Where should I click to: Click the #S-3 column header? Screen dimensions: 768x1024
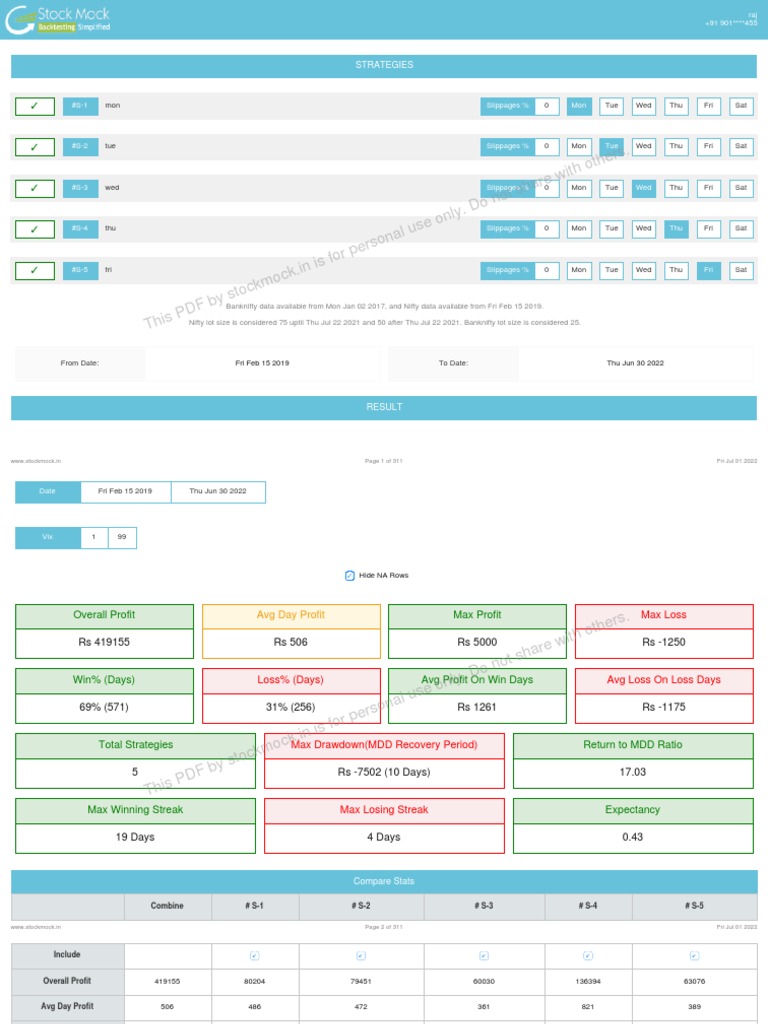pos(484,906)
